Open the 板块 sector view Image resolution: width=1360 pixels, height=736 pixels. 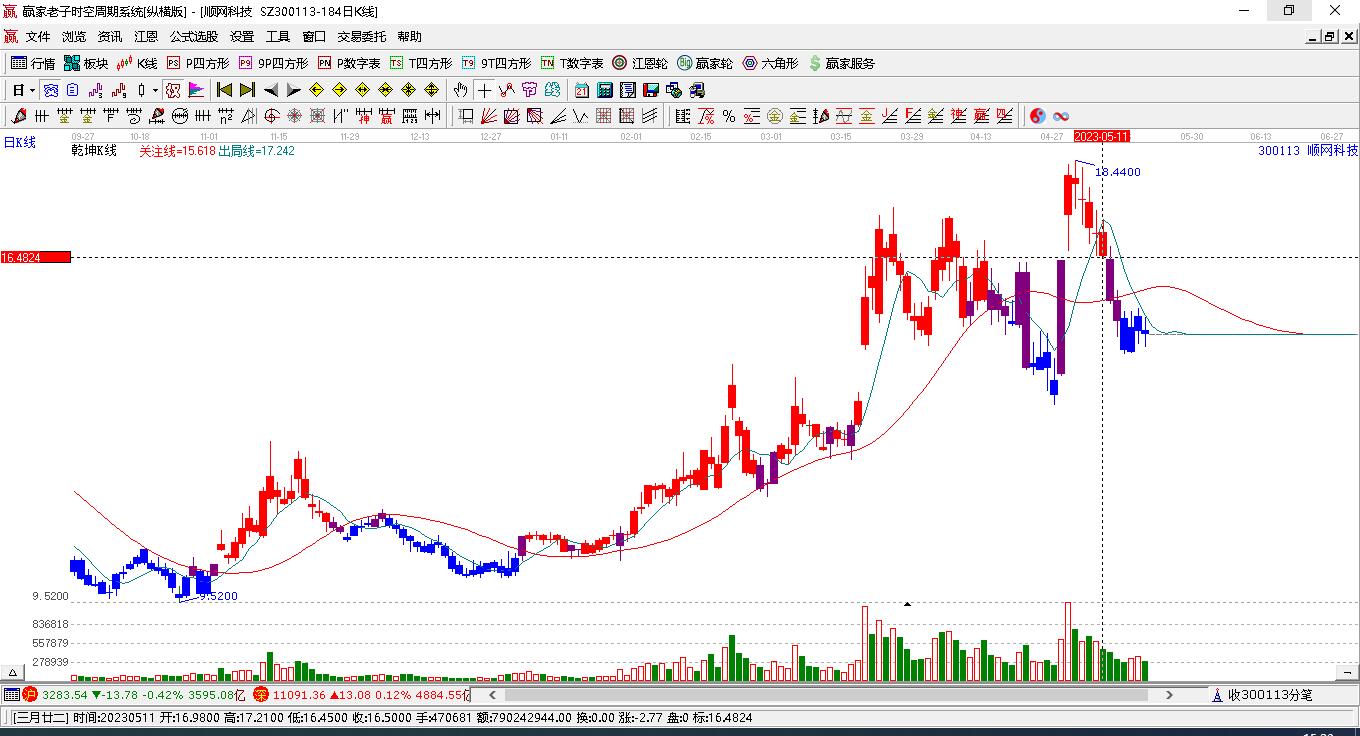pos(86,63)
